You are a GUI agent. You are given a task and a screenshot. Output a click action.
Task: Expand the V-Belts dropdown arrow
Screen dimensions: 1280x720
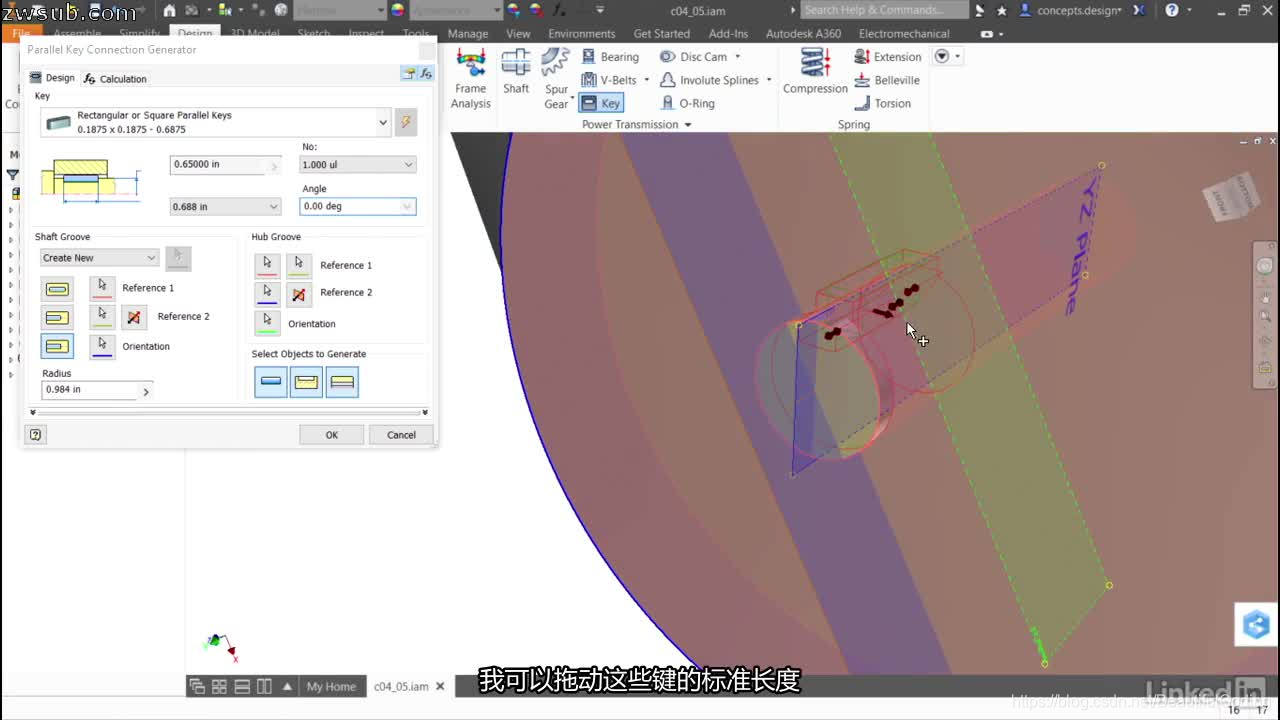point(646,80)
